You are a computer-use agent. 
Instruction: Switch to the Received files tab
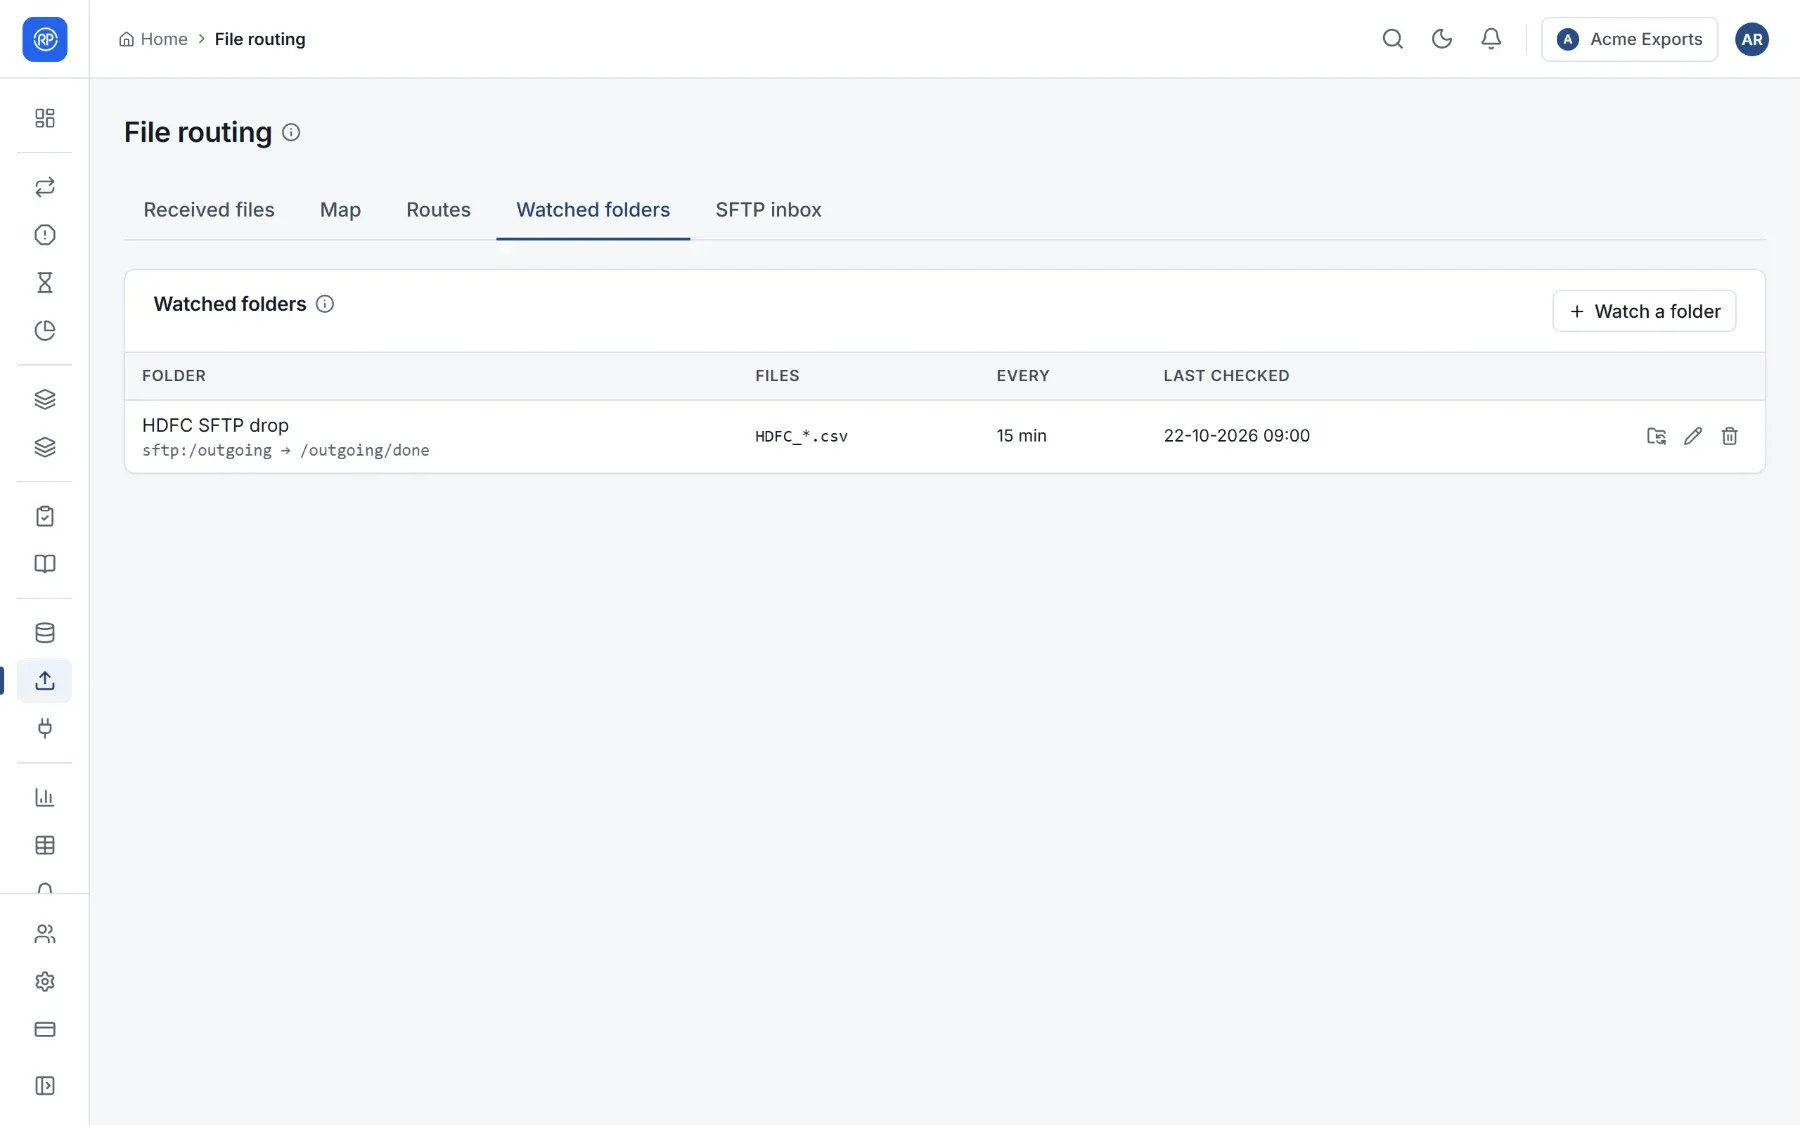click(209, 210)
